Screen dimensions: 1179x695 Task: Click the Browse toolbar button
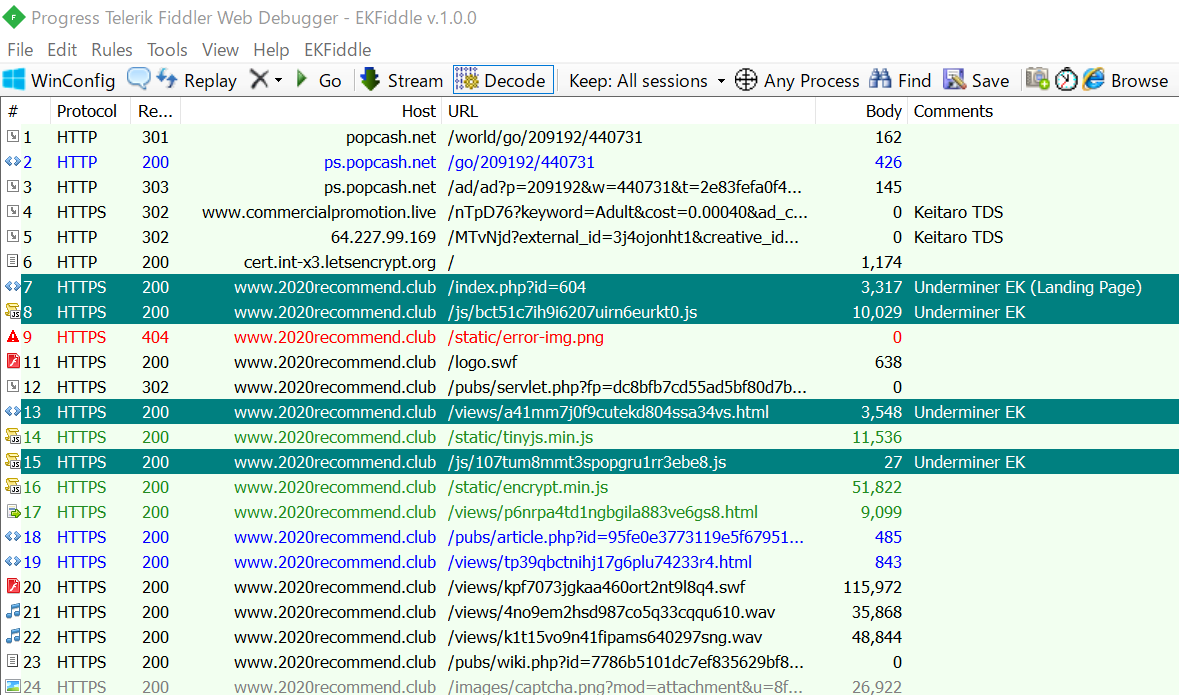(1126, 80)
